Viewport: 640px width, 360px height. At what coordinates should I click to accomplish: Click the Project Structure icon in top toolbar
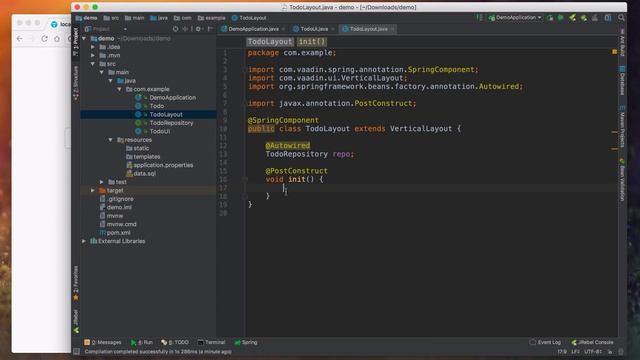(608, 18)
